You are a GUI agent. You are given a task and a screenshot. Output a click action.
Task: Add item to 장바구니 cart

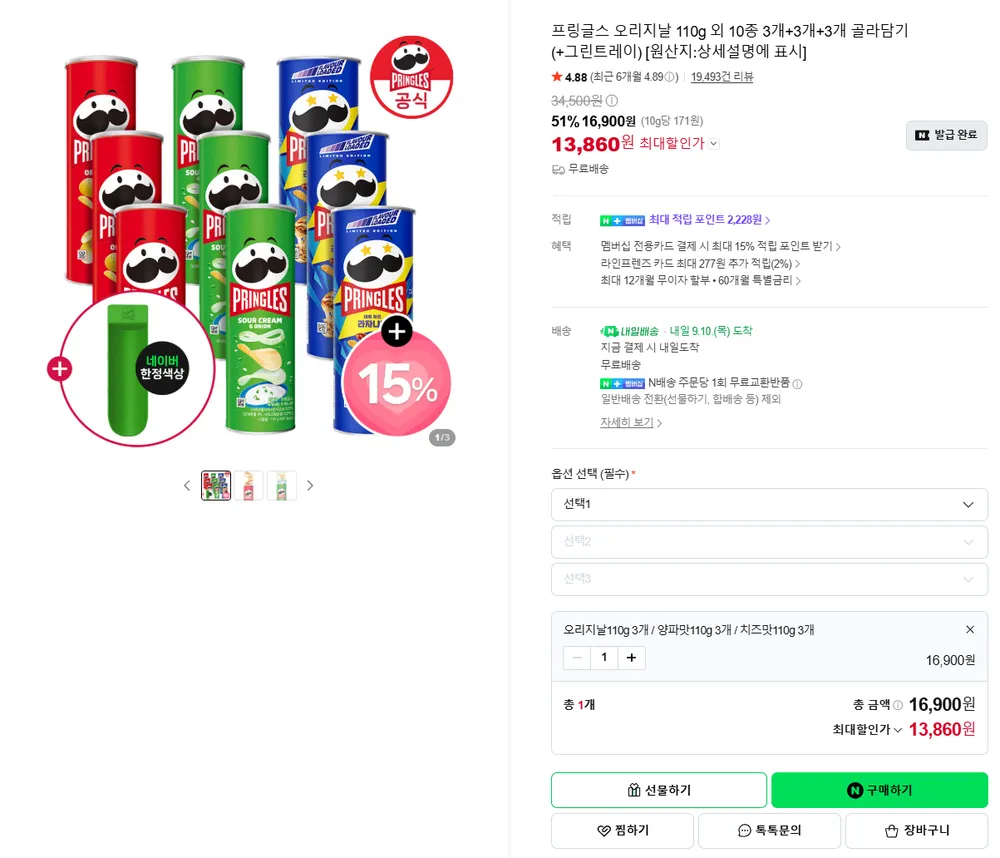[x=916, y=831]
